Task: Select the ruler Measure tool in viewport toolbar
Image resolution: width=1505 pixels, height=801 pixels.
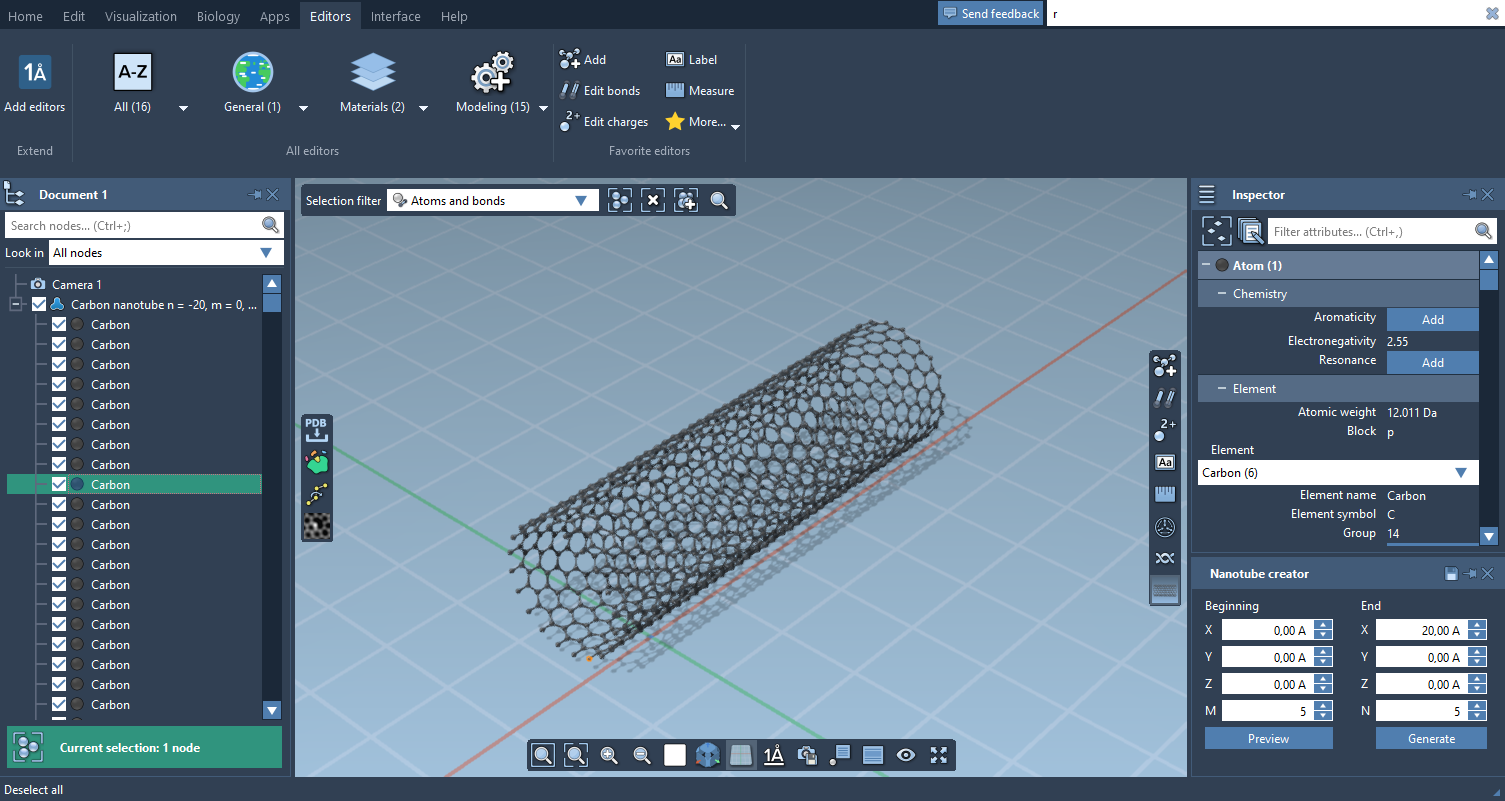Action: click(x=1165, y=494)
